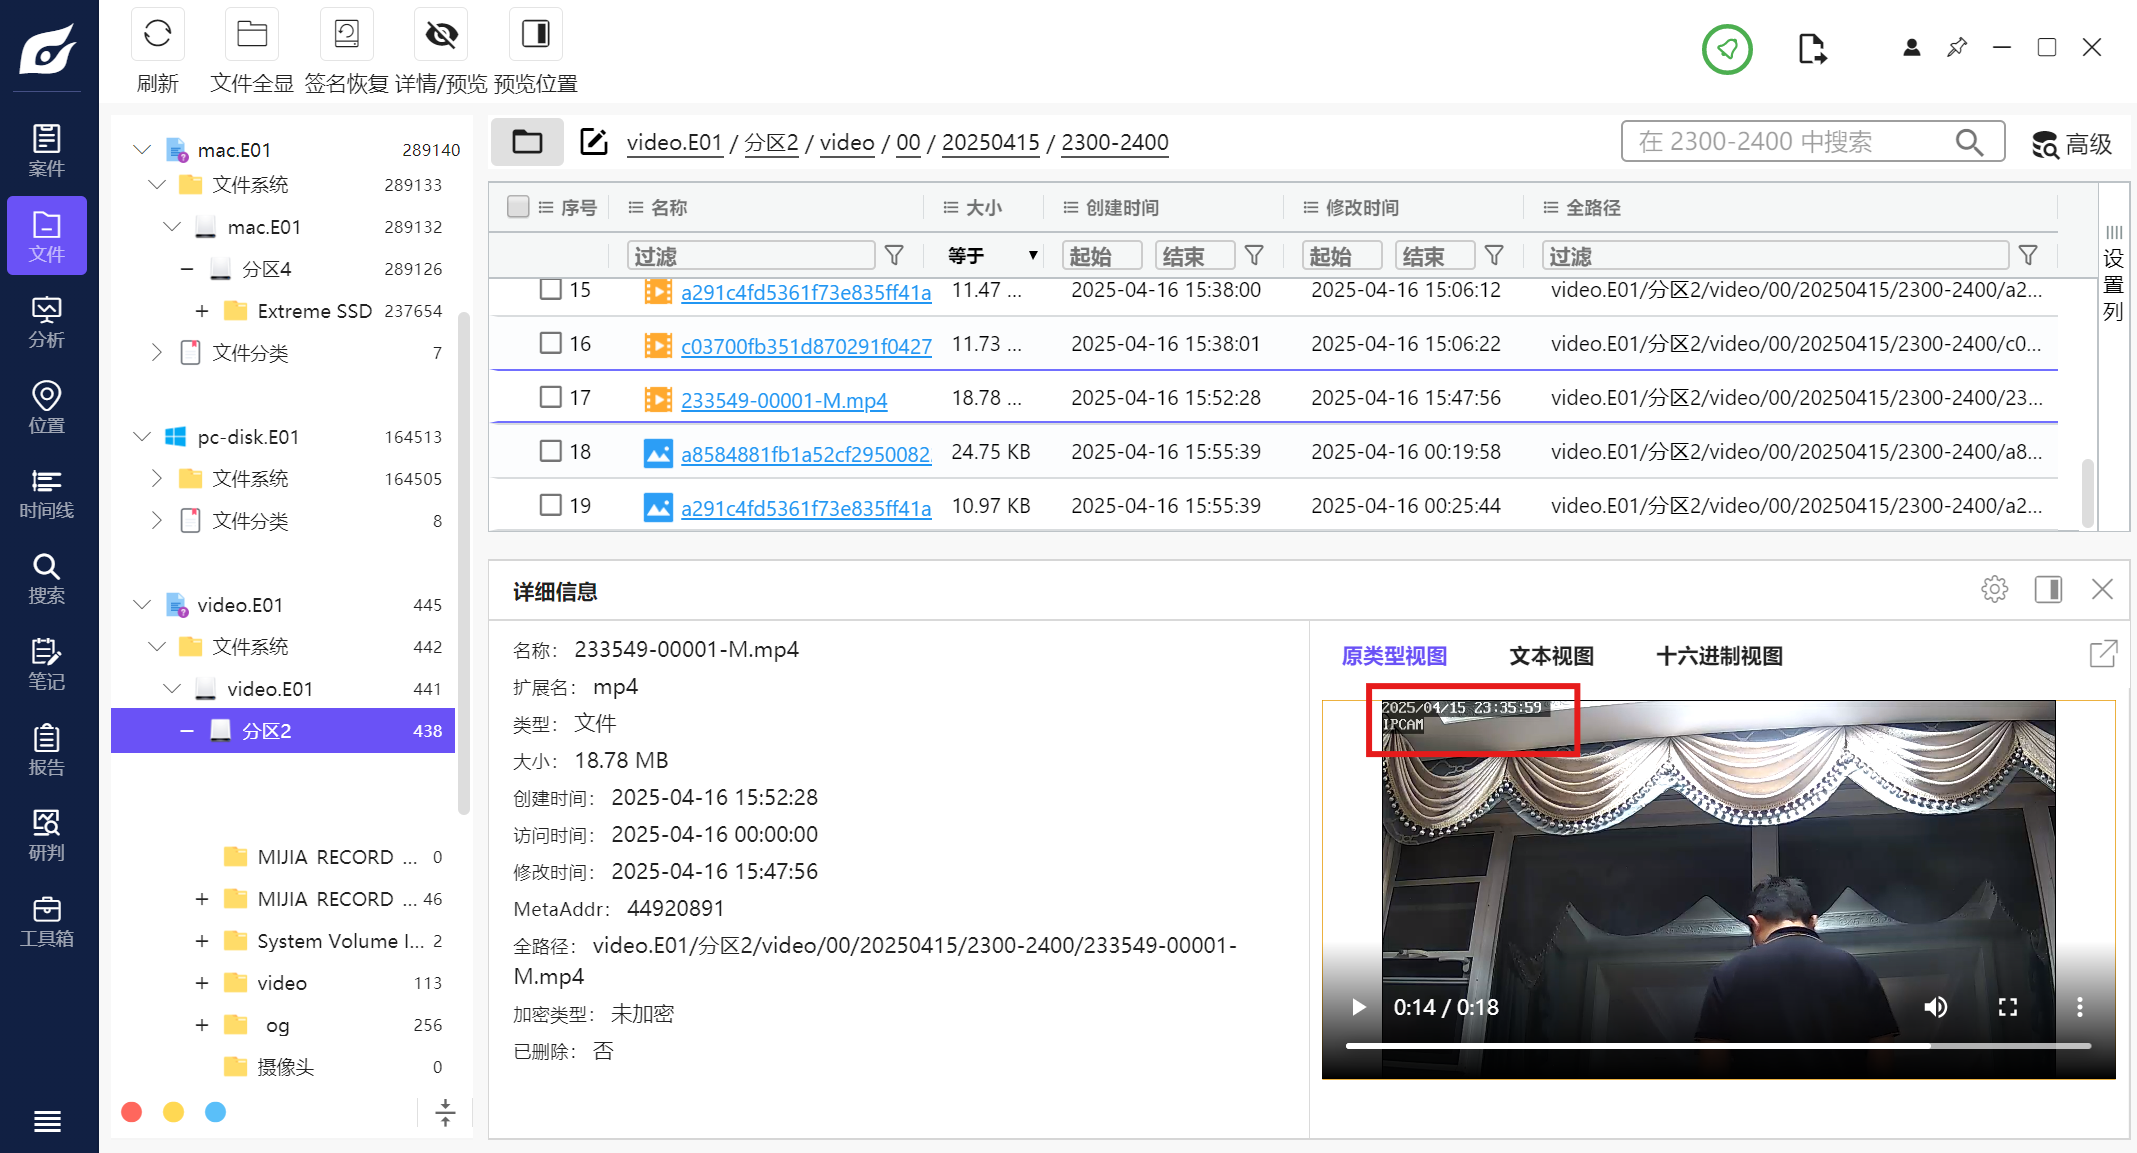This screenshot has height=1153, width=2137.
Task: Click the 签名恢复 toolbar icon
Action: (x=346, y=35)
